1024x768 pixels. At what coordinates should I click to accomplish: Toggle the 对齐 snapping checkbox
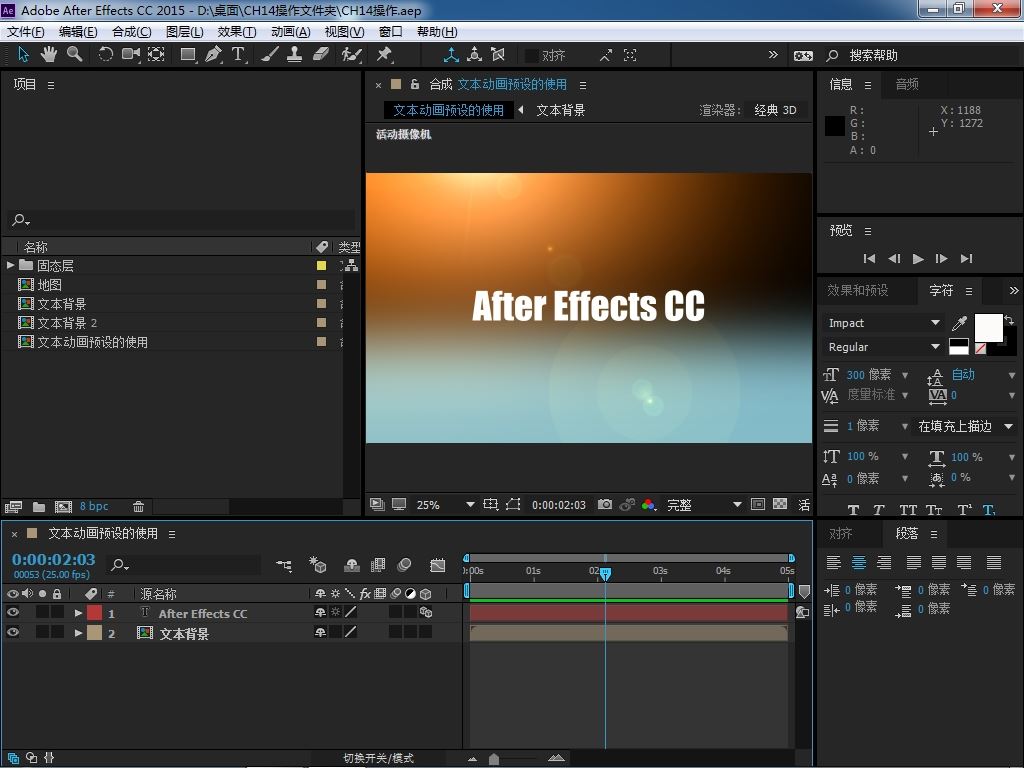pos(532,56)
